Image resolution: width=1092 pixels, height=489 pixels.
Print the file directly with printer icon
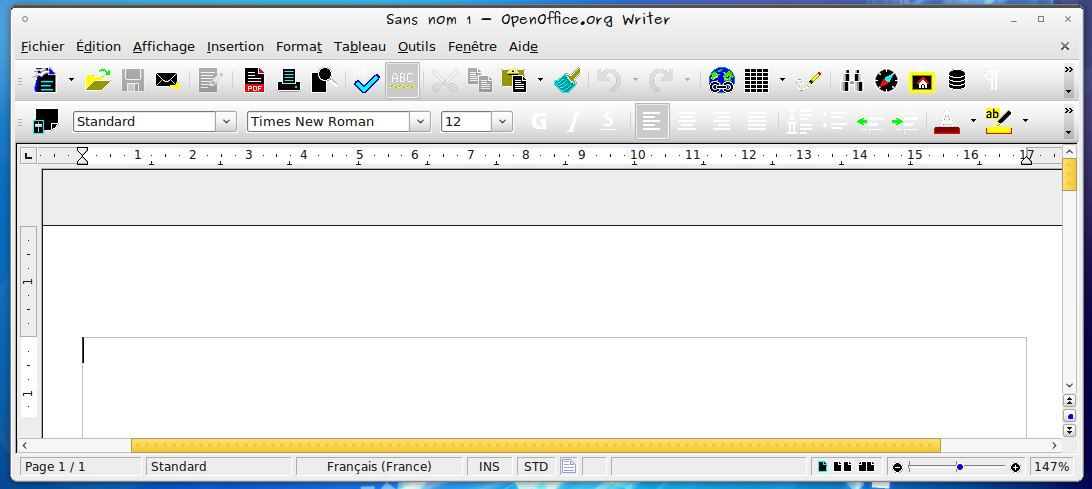tap(288, 80)
